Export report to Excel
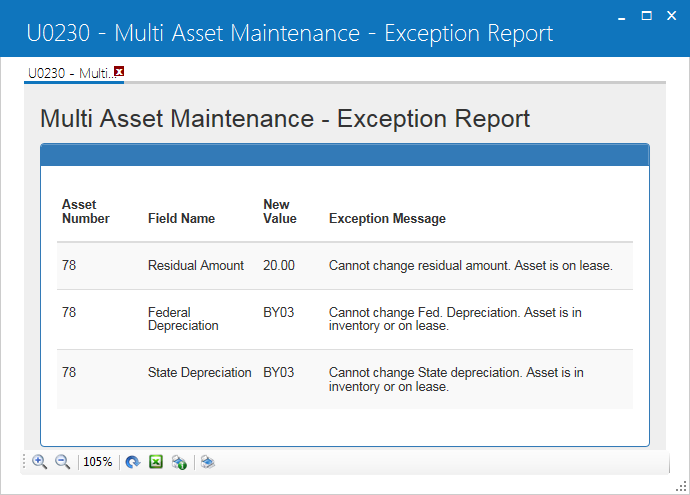Image resolution: width=690 pixels, height=495 pixels. (x=156, y=462)
